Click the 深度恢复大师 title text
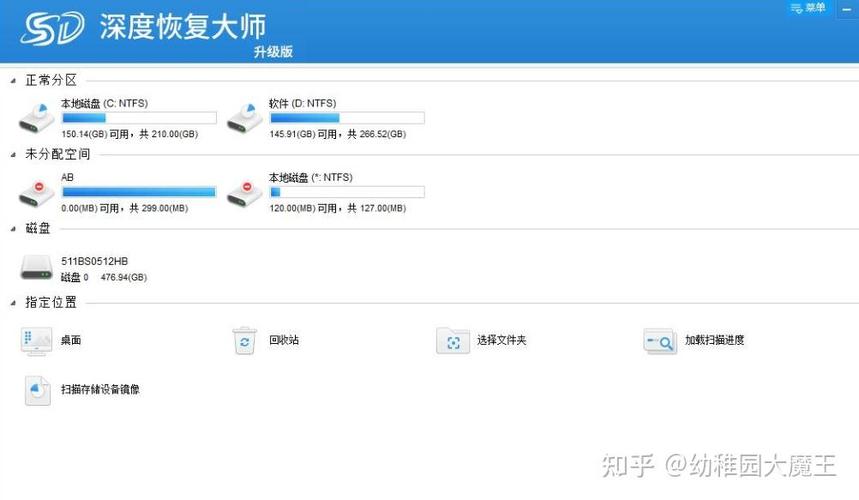This screenshot has width=859, height=500. (x=182, y=26)
